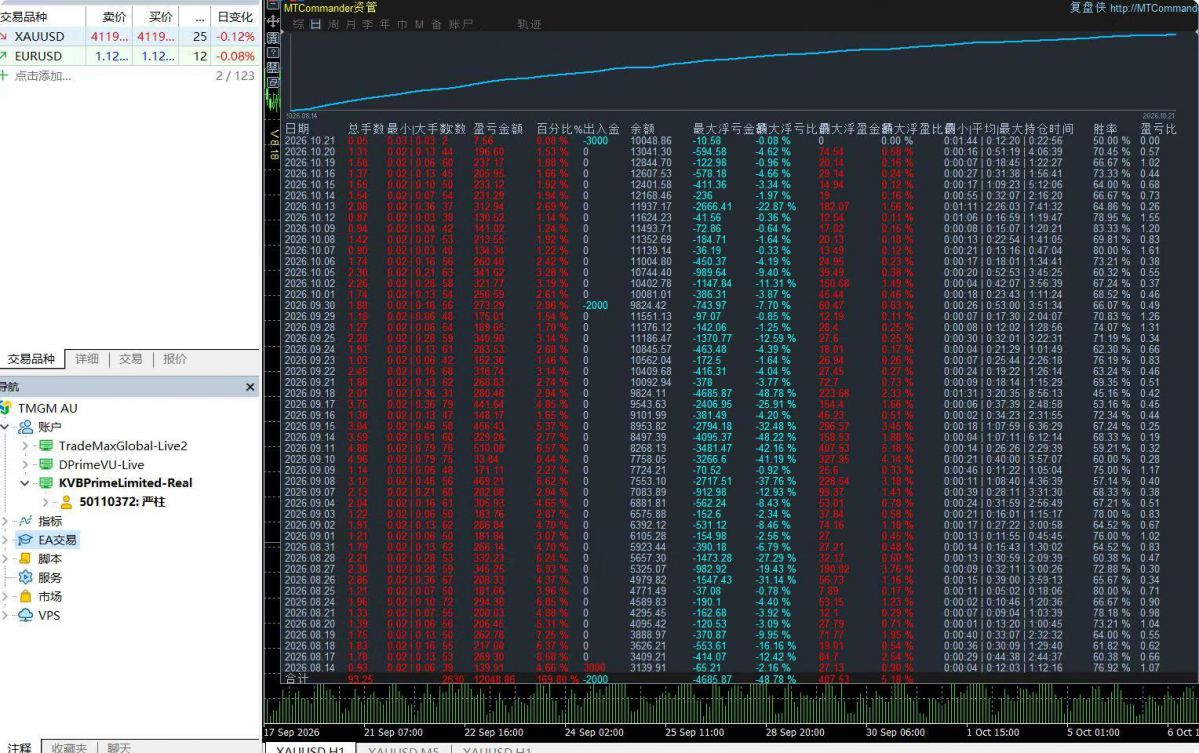Expand the TradeMaxGlobal-Live2 tree node
1199x753 pixels.
[25, 446]
